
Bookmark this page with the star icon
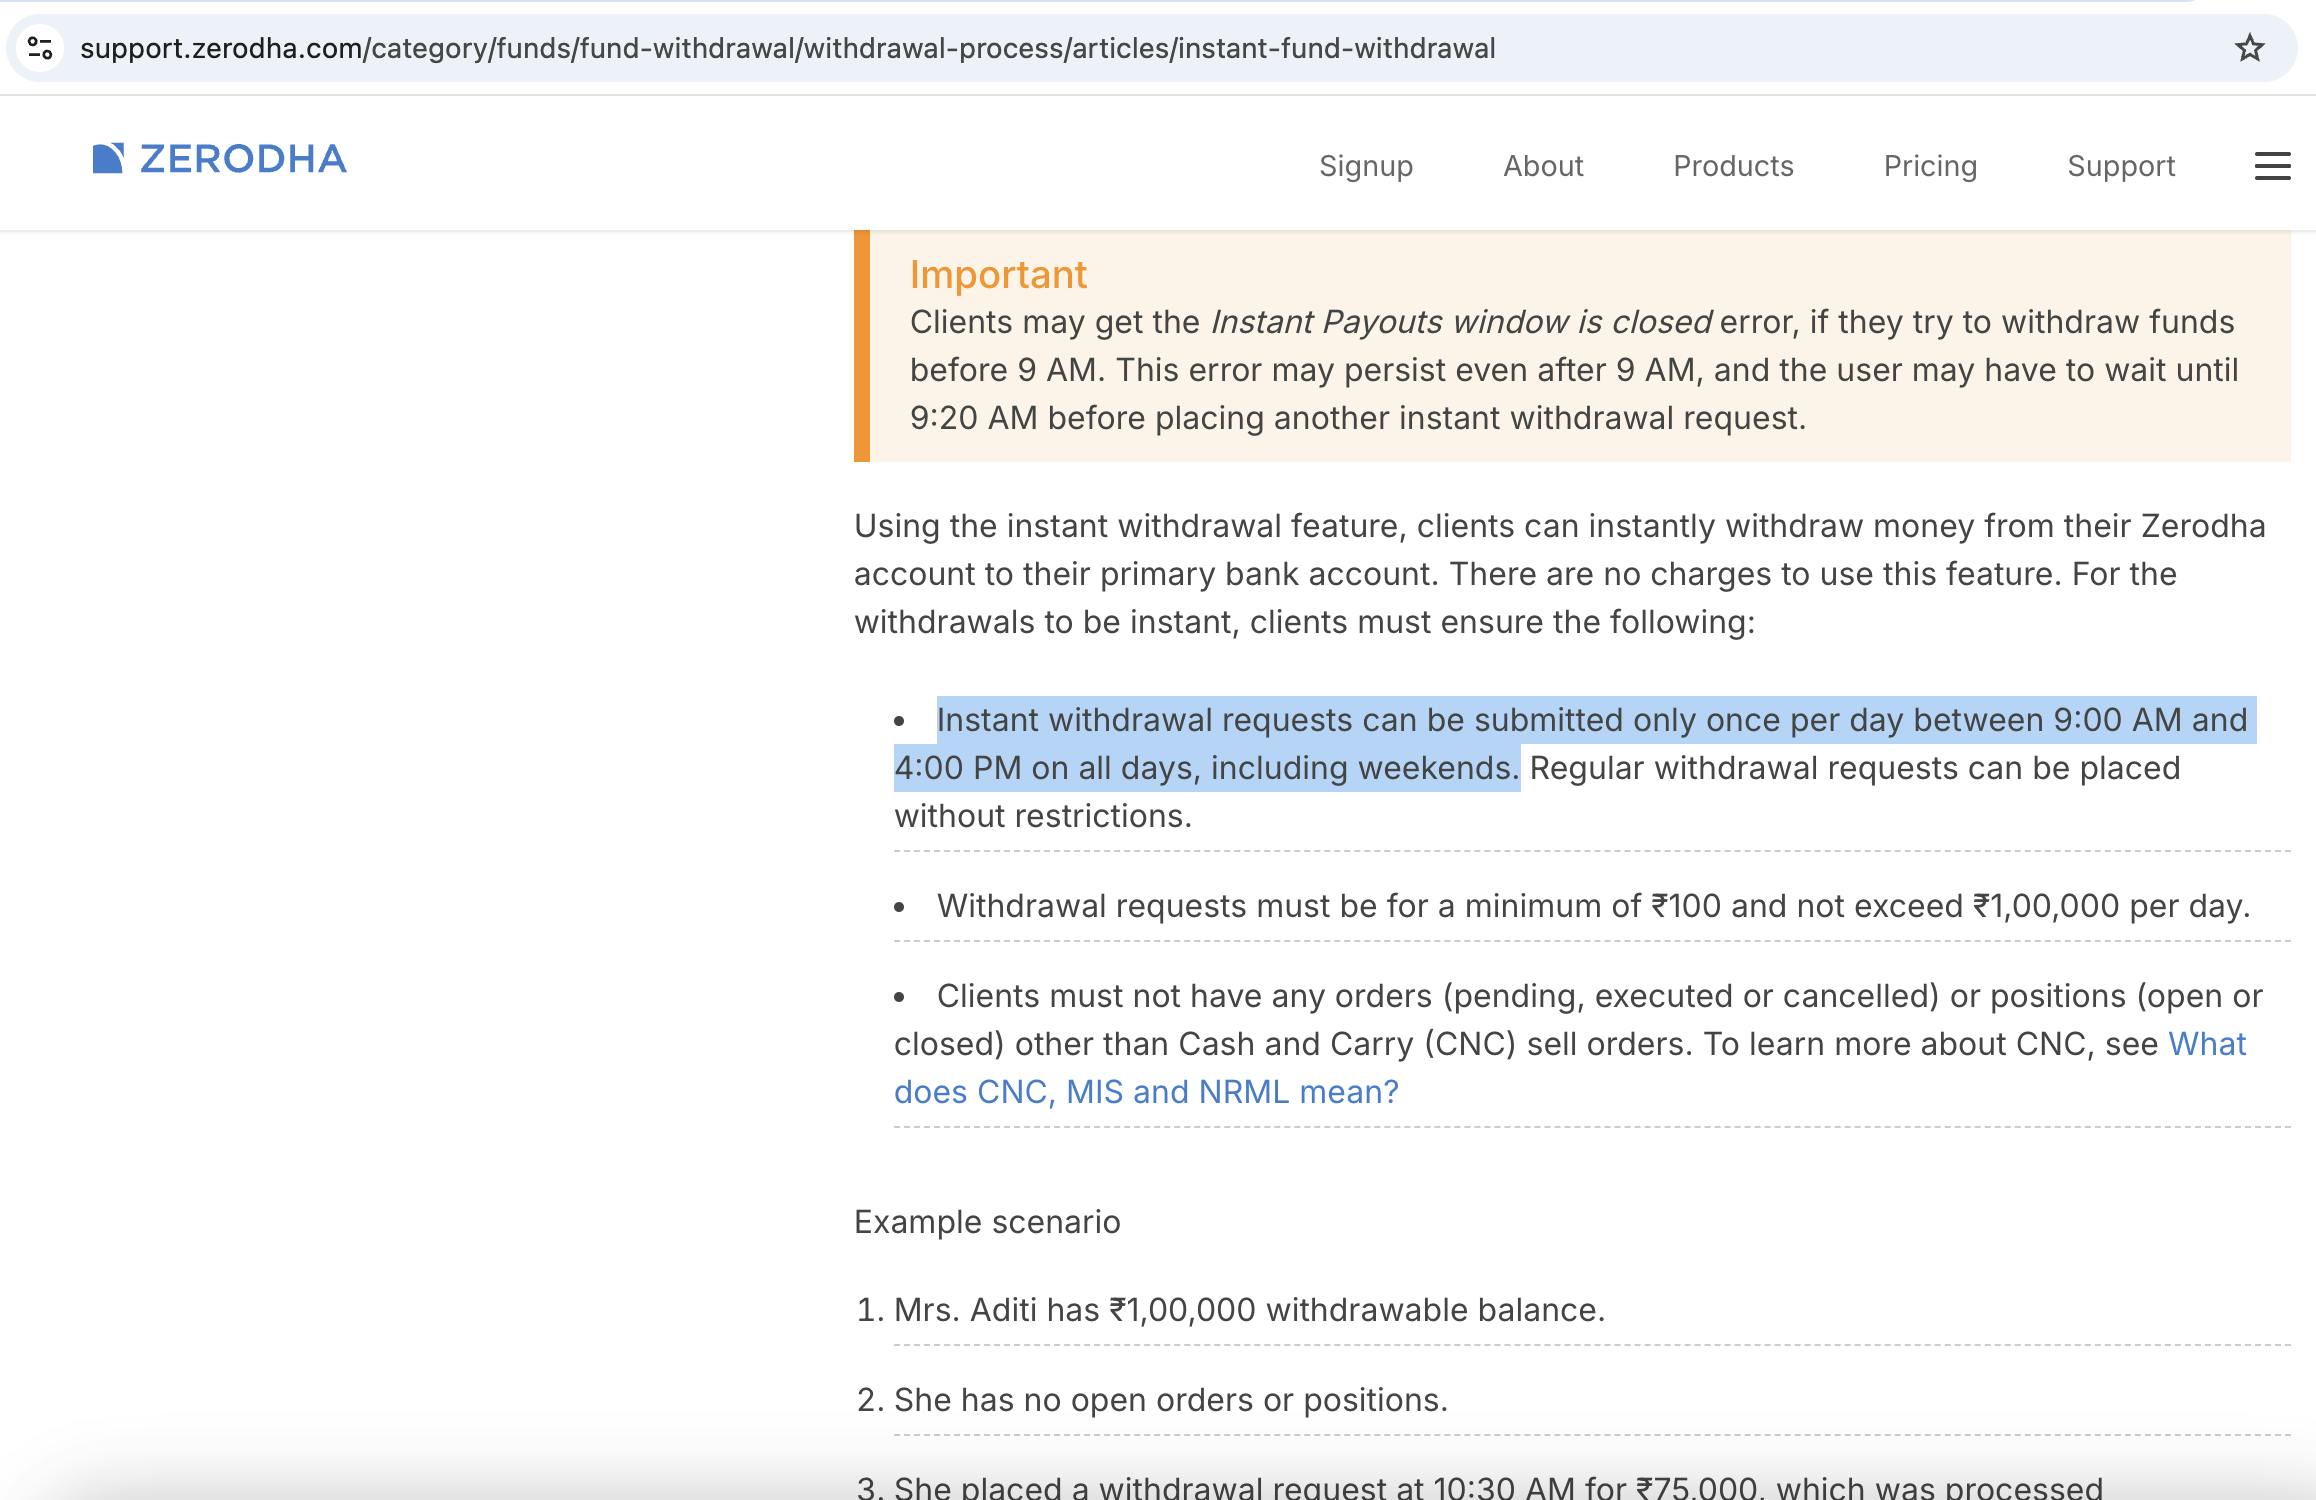click(x=2249, y=48)
